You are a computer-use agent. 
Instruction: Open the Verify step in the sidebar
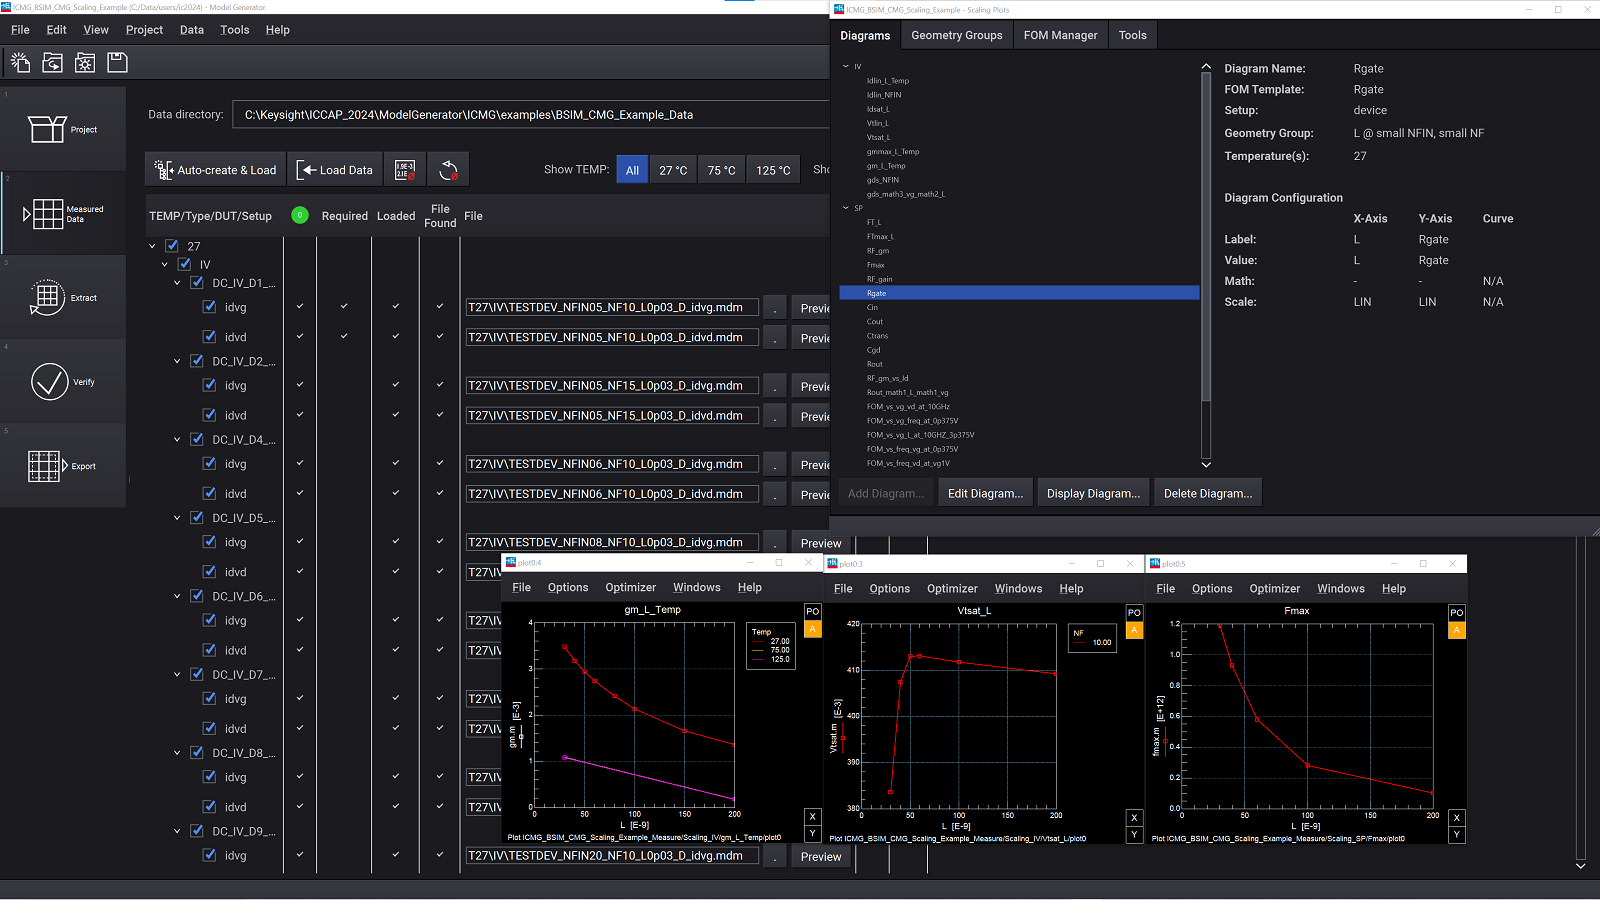(62, 381)
